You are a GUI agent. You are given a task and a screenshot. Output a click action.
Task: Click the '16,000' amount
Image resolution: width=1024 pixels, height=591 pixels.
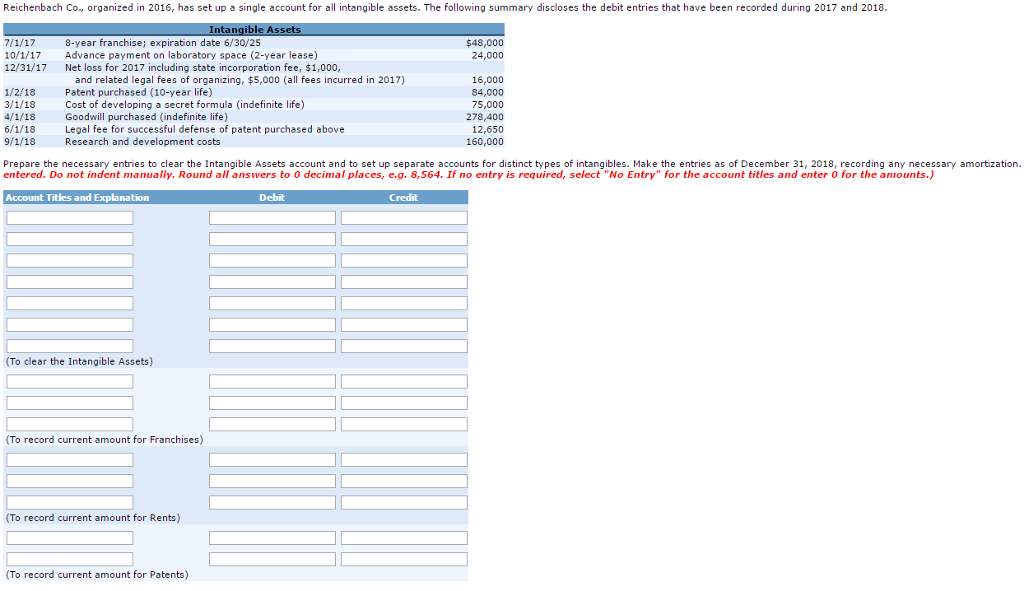(487, 80)
